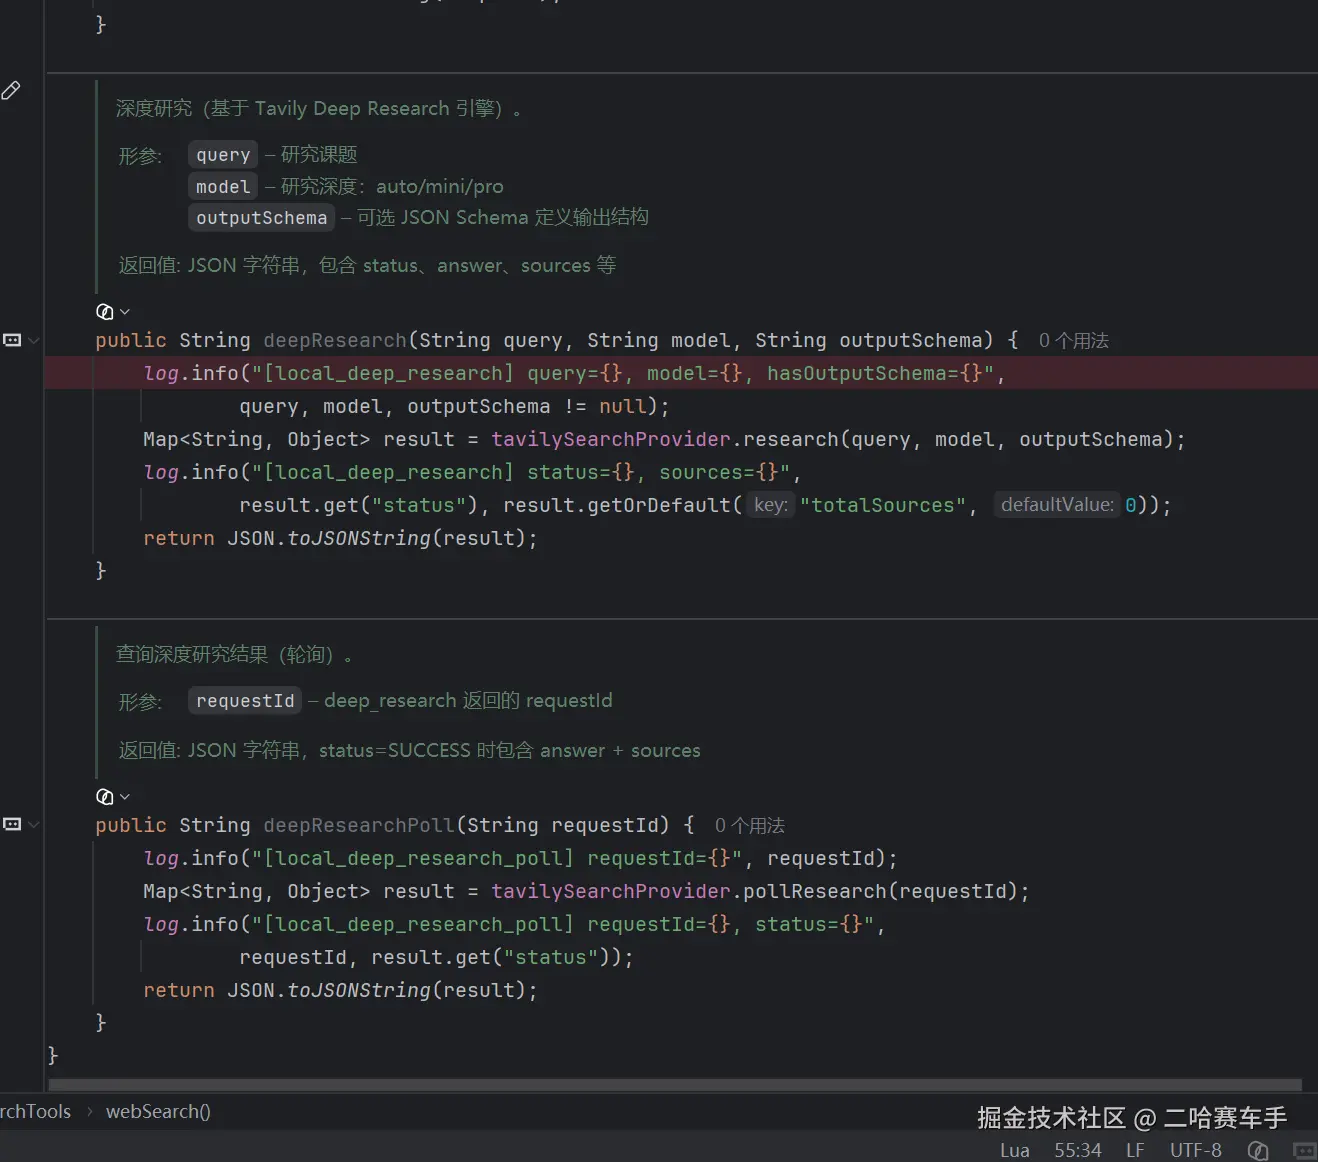
Task: Click the "[local_deep_research] status={}, sources={}" string
Action: (x=521, y=472)
